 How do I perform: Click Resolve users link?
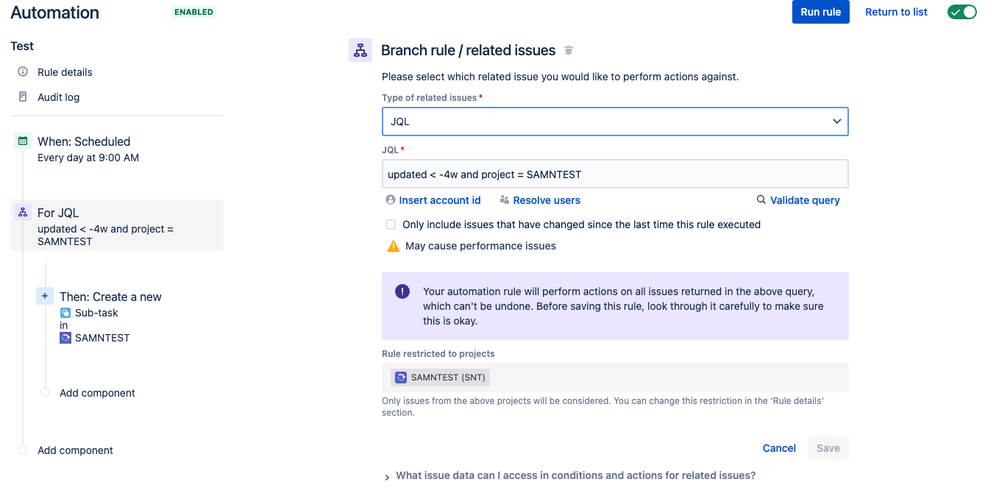(x=547, y=200)
